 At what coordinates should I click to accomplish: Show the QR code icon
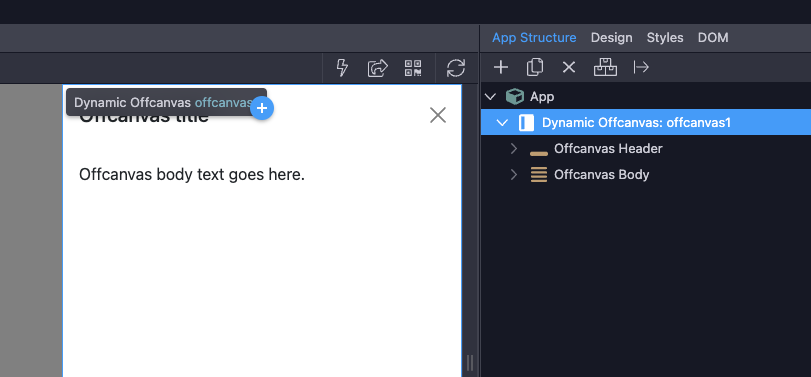point(413,68)
